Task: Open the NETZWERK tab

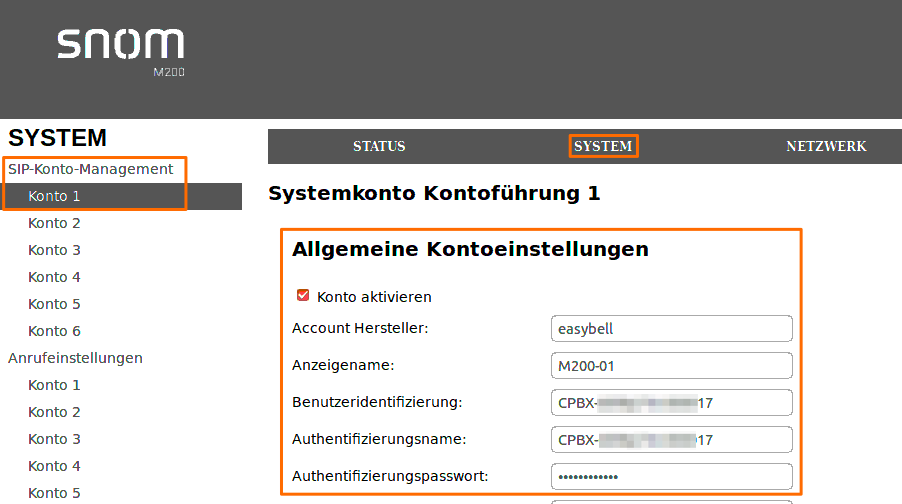Action: coord(826,146)
